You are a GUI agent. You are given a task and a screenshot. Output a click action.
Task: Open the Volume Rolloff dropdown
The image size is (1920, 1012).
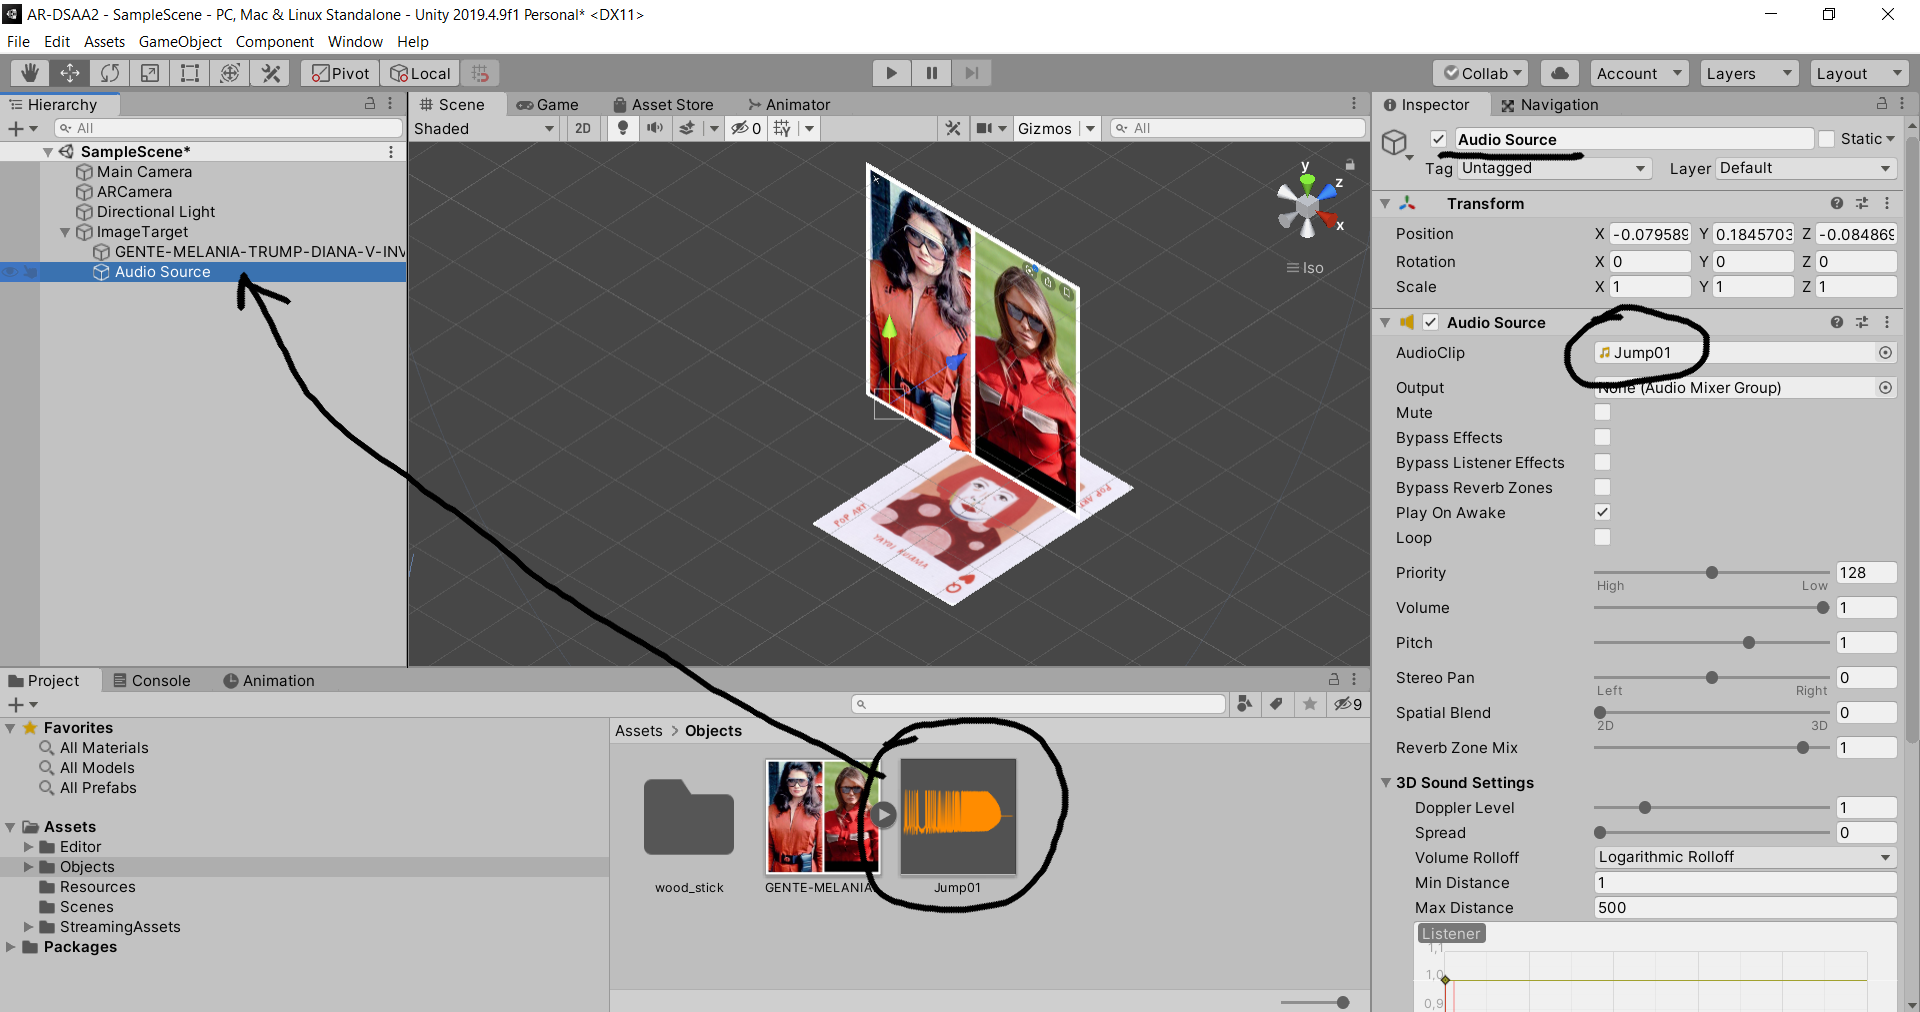[1744, 857]
